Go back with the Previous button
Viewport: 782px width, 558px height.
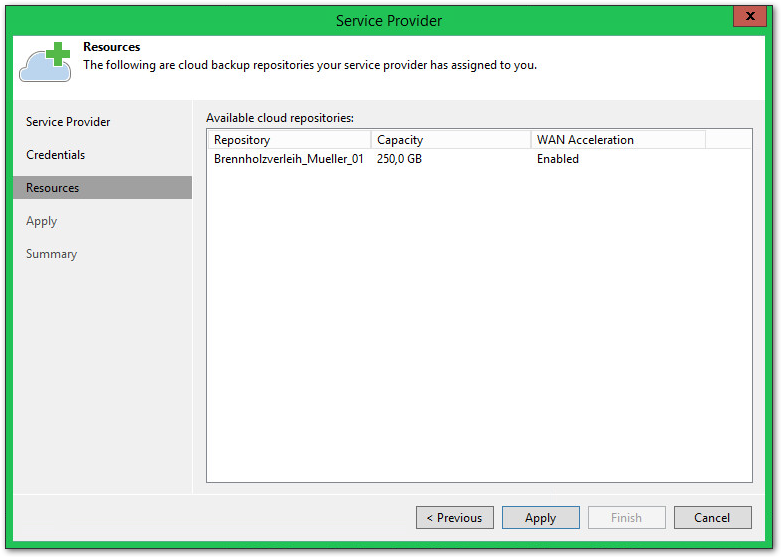click(x=454, y=518)
